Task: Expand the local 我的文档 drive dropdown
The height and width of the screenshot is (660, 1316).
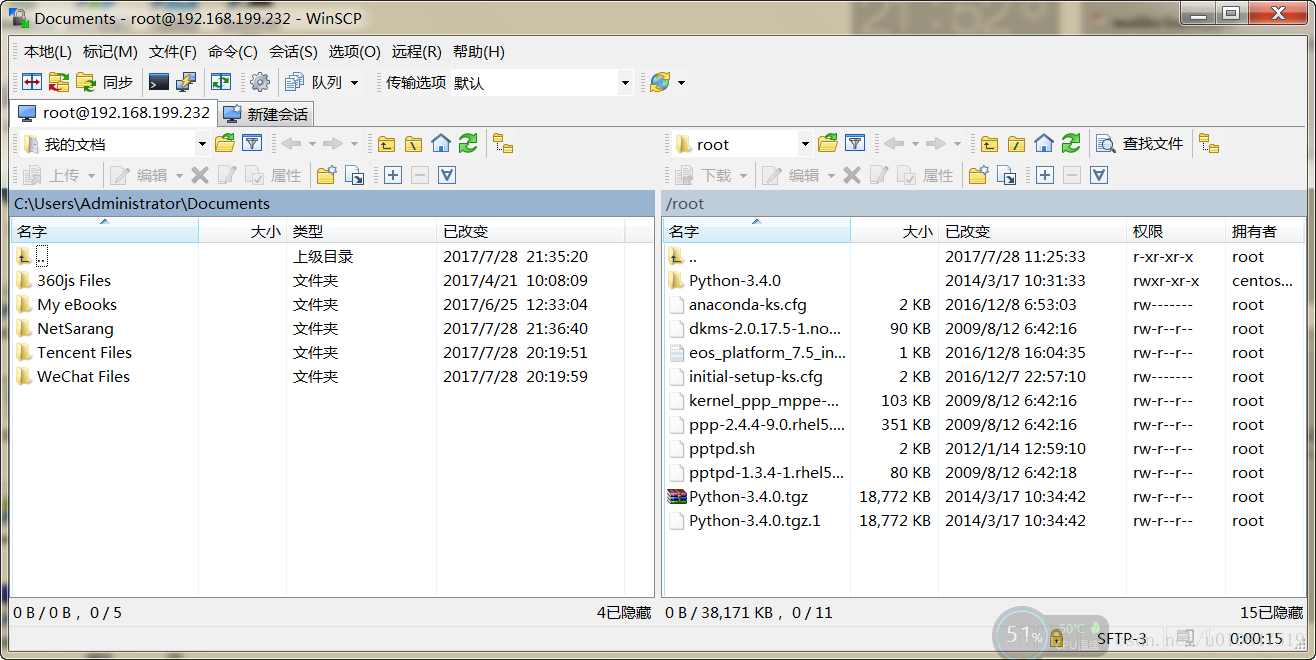Action: pos(202,144)
